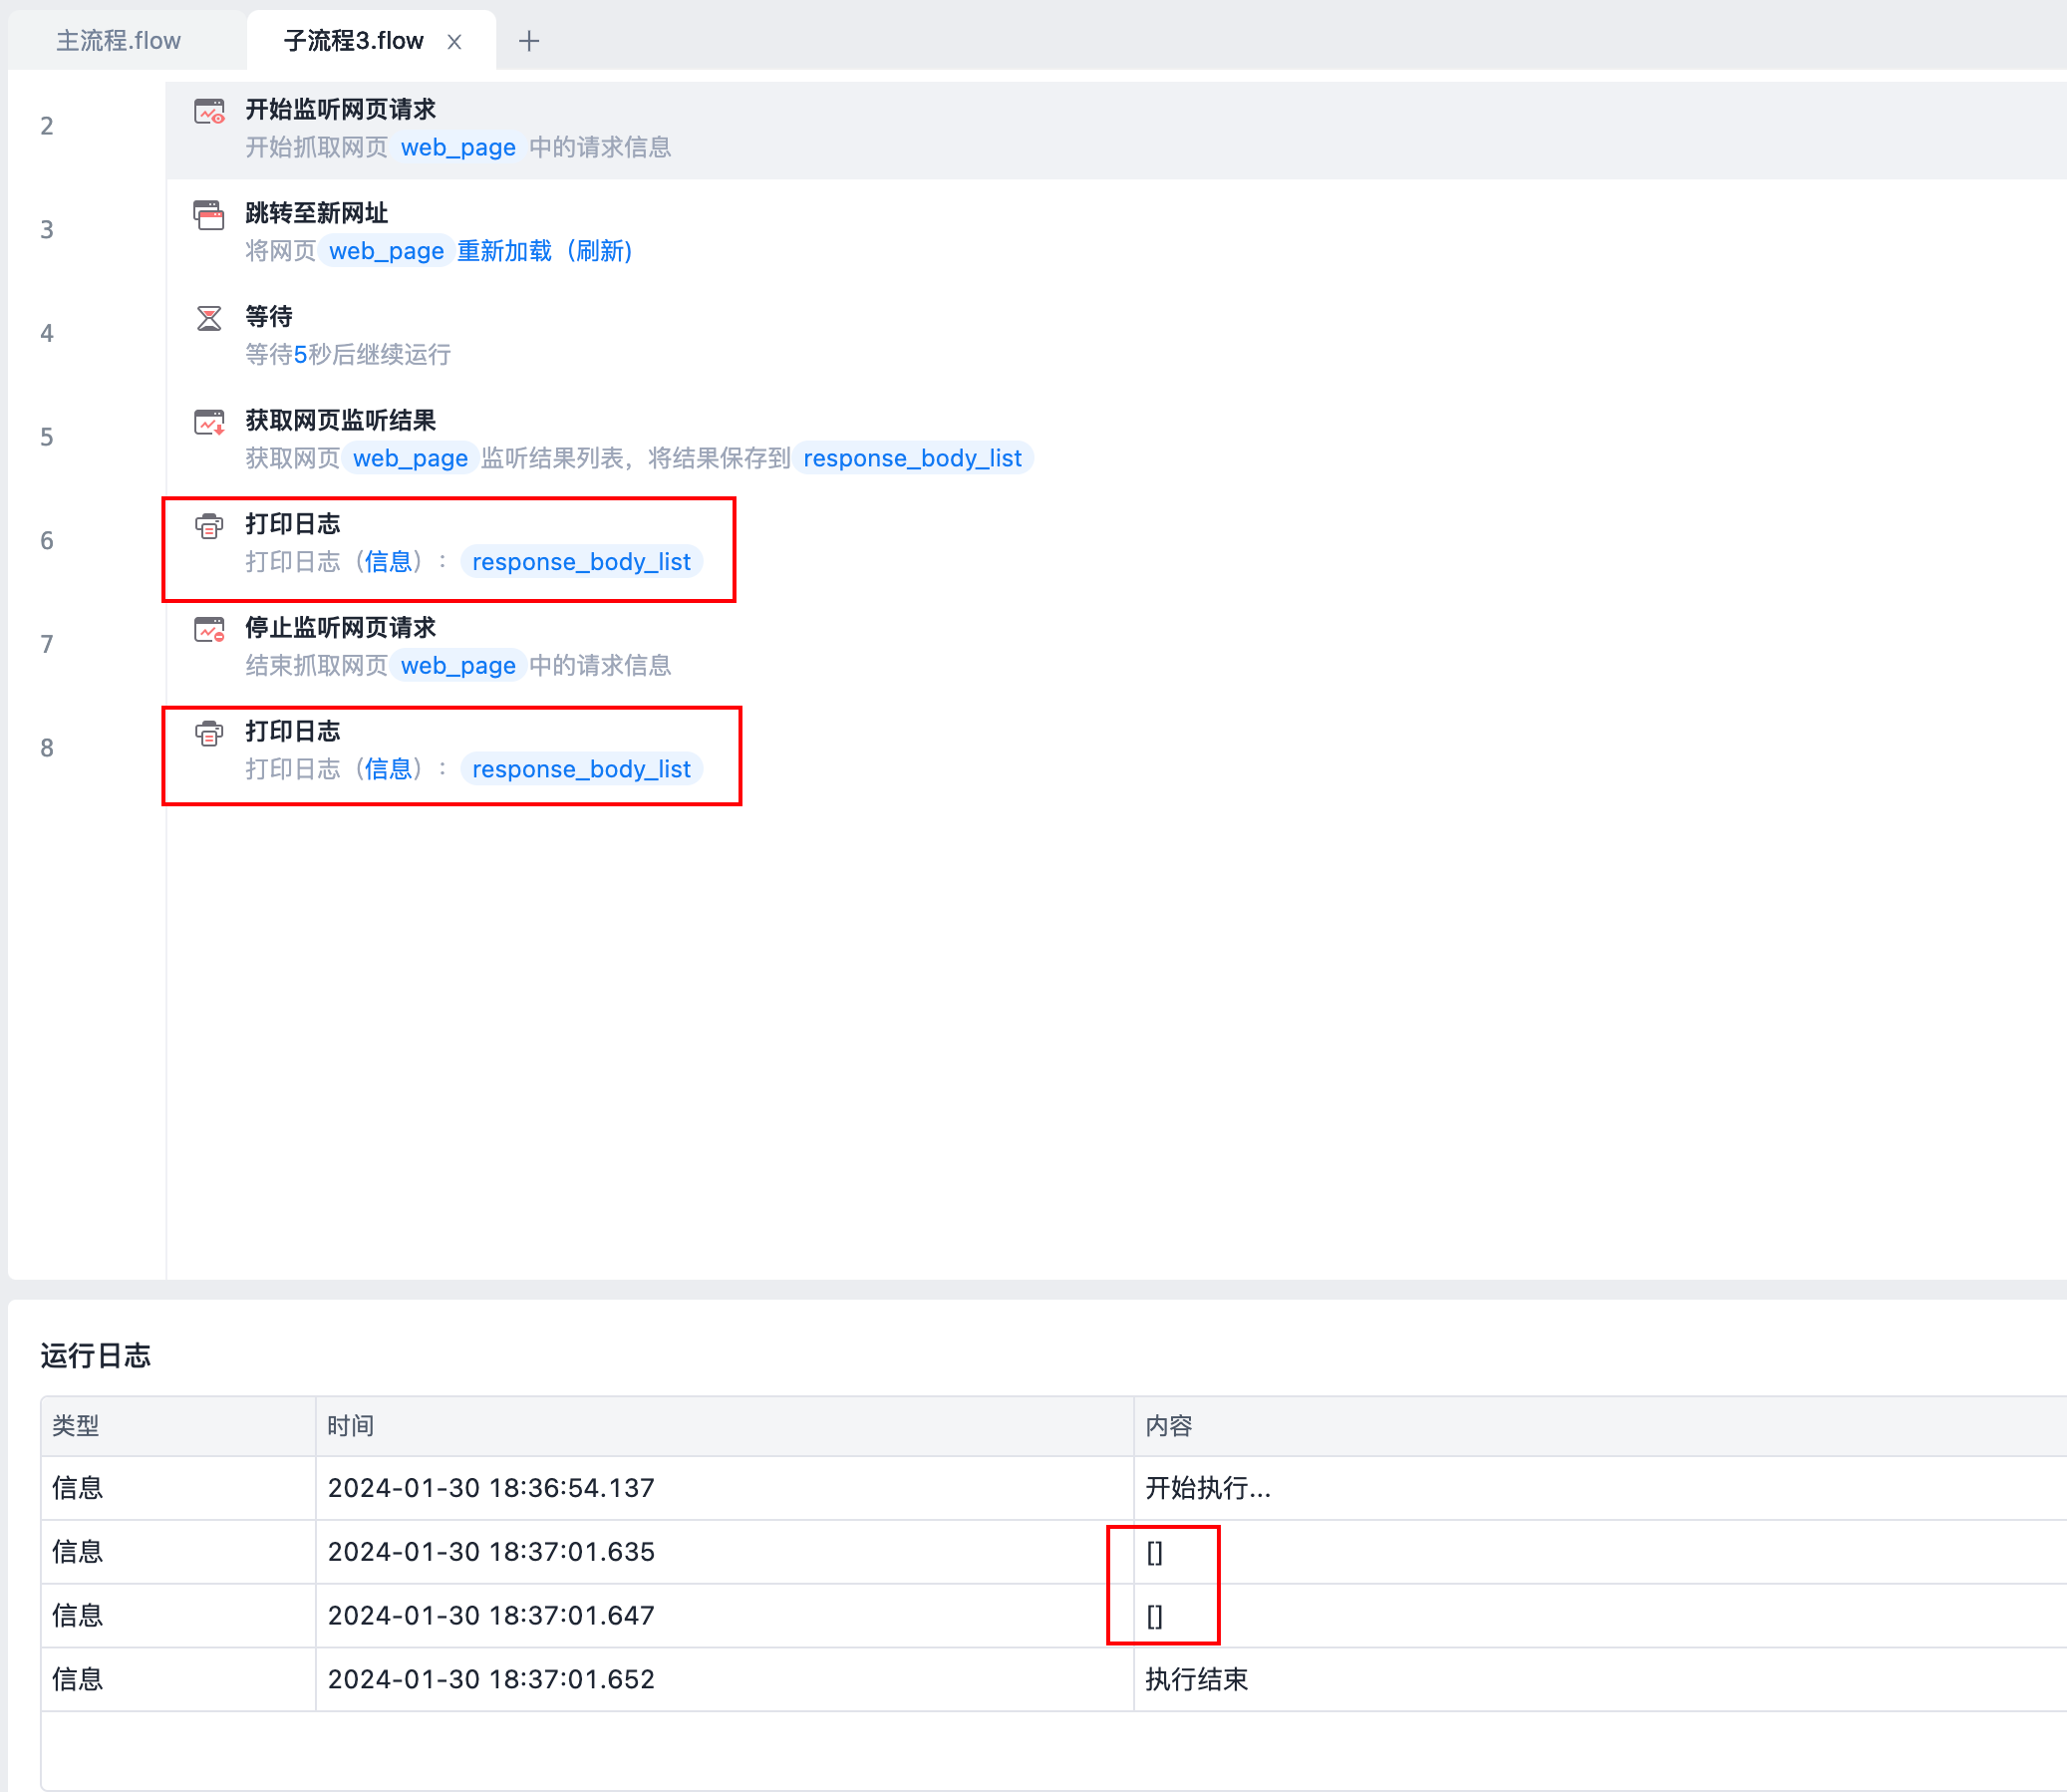Click the stop listening web request icon
This screenshot has height=1792, width=2067.
point(209,630)
